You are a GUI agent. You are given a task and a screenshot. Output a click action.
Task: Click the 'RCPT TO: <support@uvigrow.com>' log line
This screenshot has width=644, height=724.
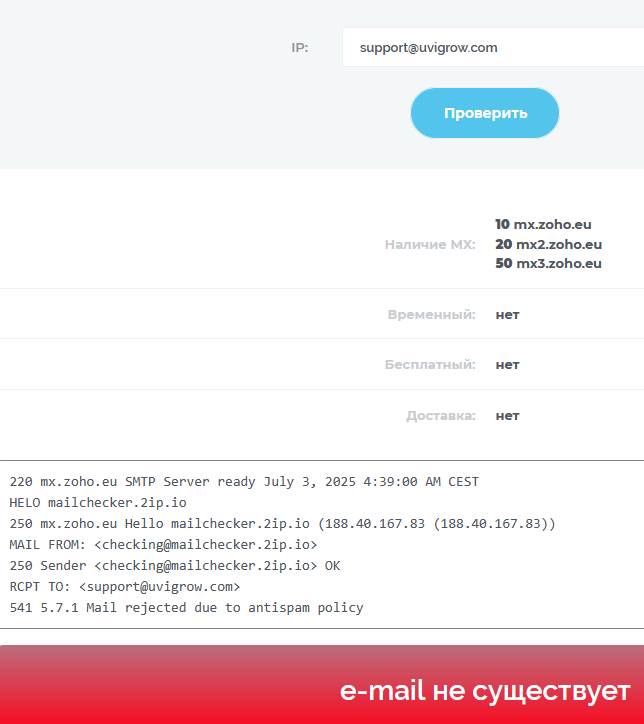(x=125, y=586)
